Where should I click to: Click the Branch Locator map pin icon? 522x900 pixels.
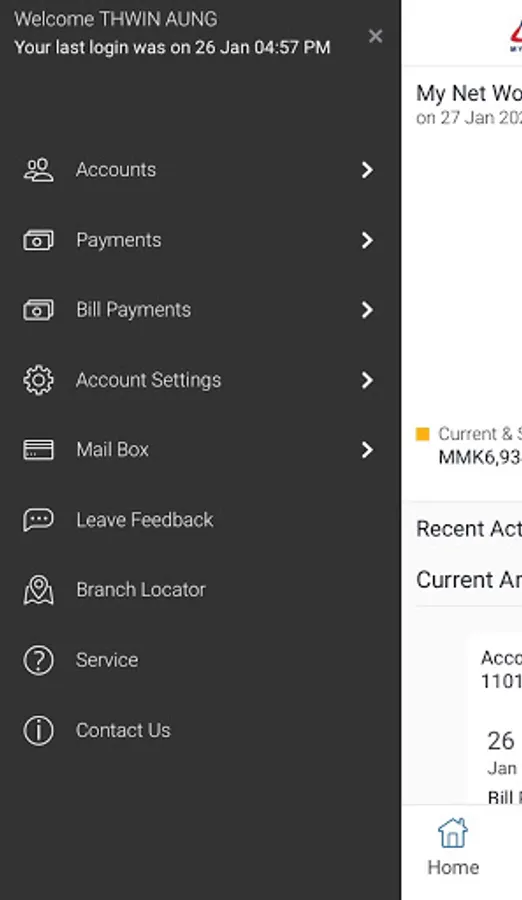(38, 590)
